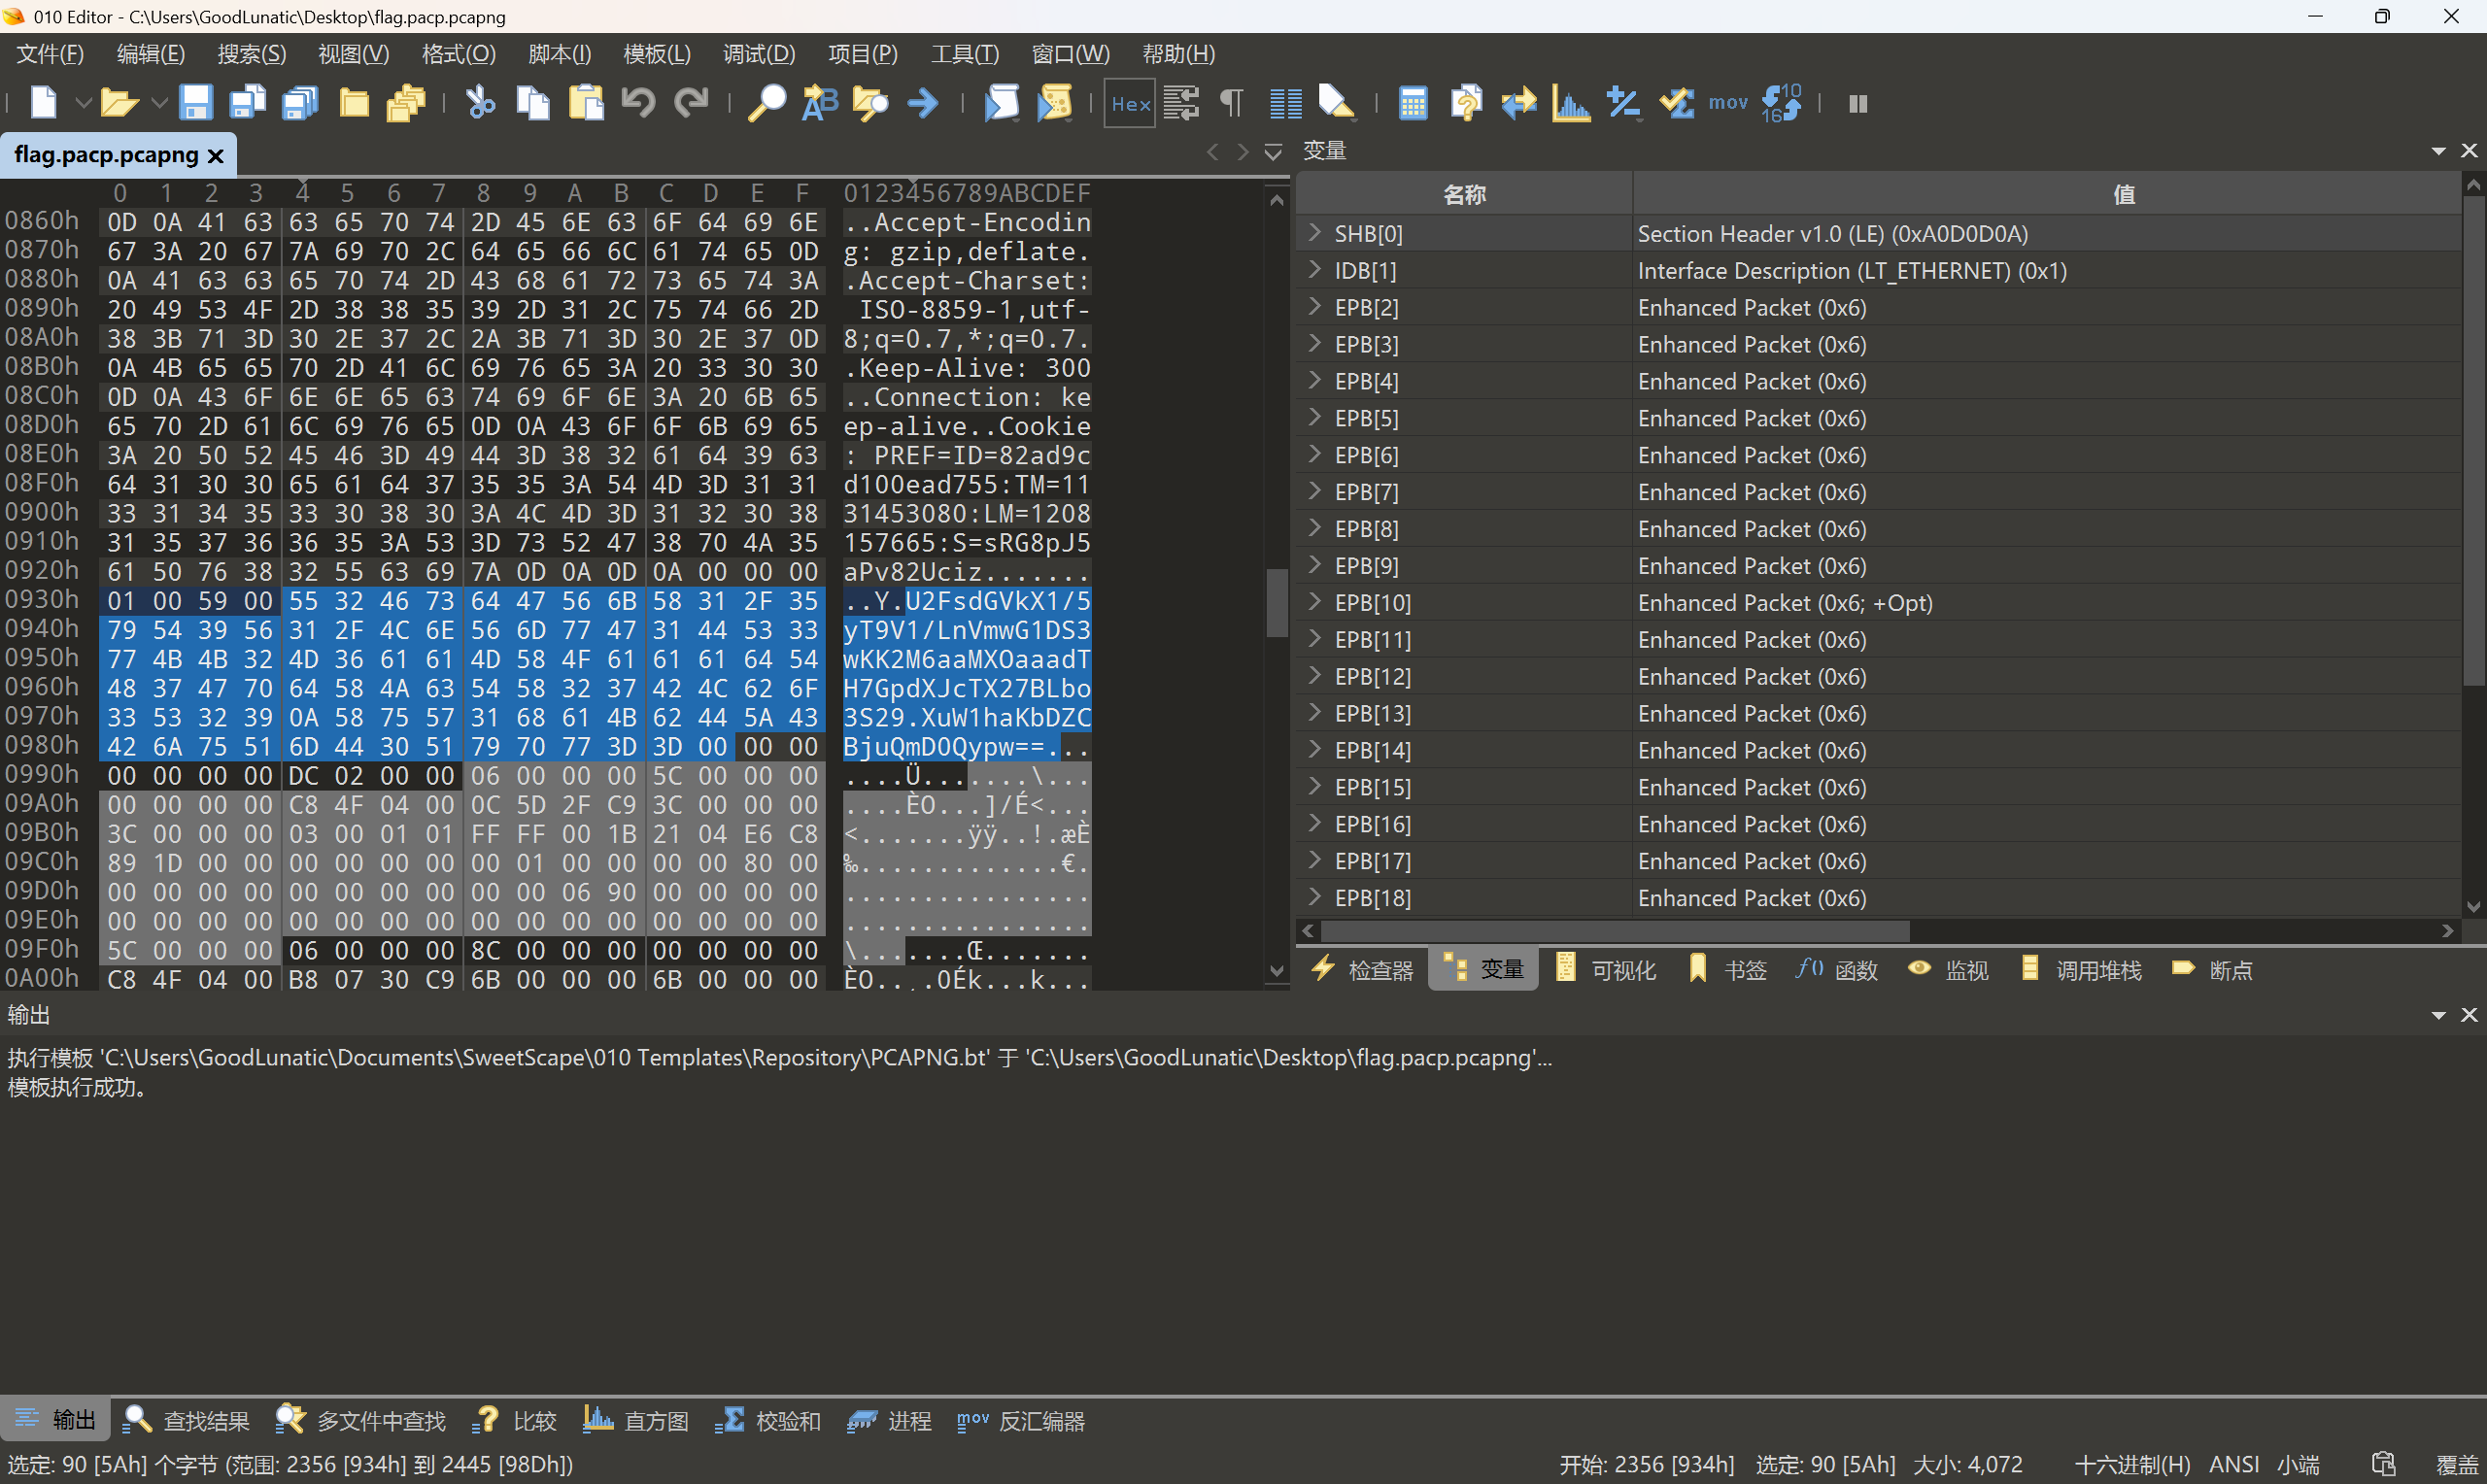Click the compare files arrows icon
Viewport: 2487px width, 1484px height.
coord(1518,103)
